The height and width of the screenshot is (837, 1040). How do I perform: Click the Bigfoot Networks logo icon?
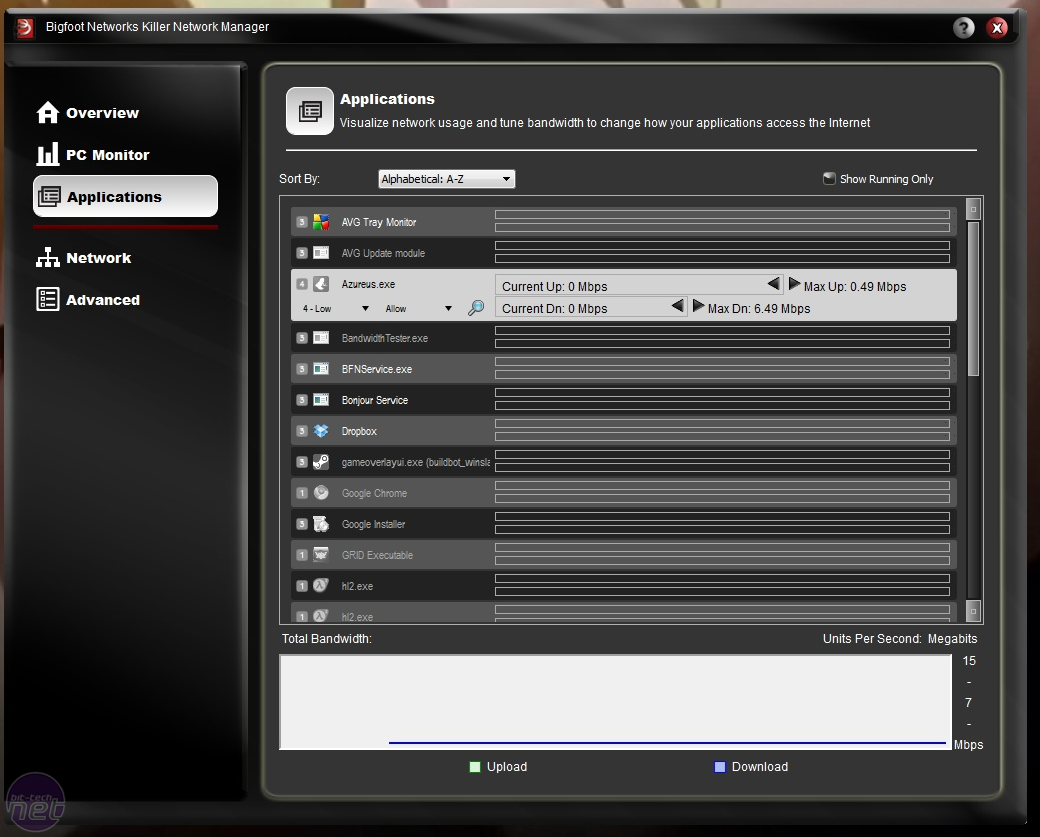point(25,27)
